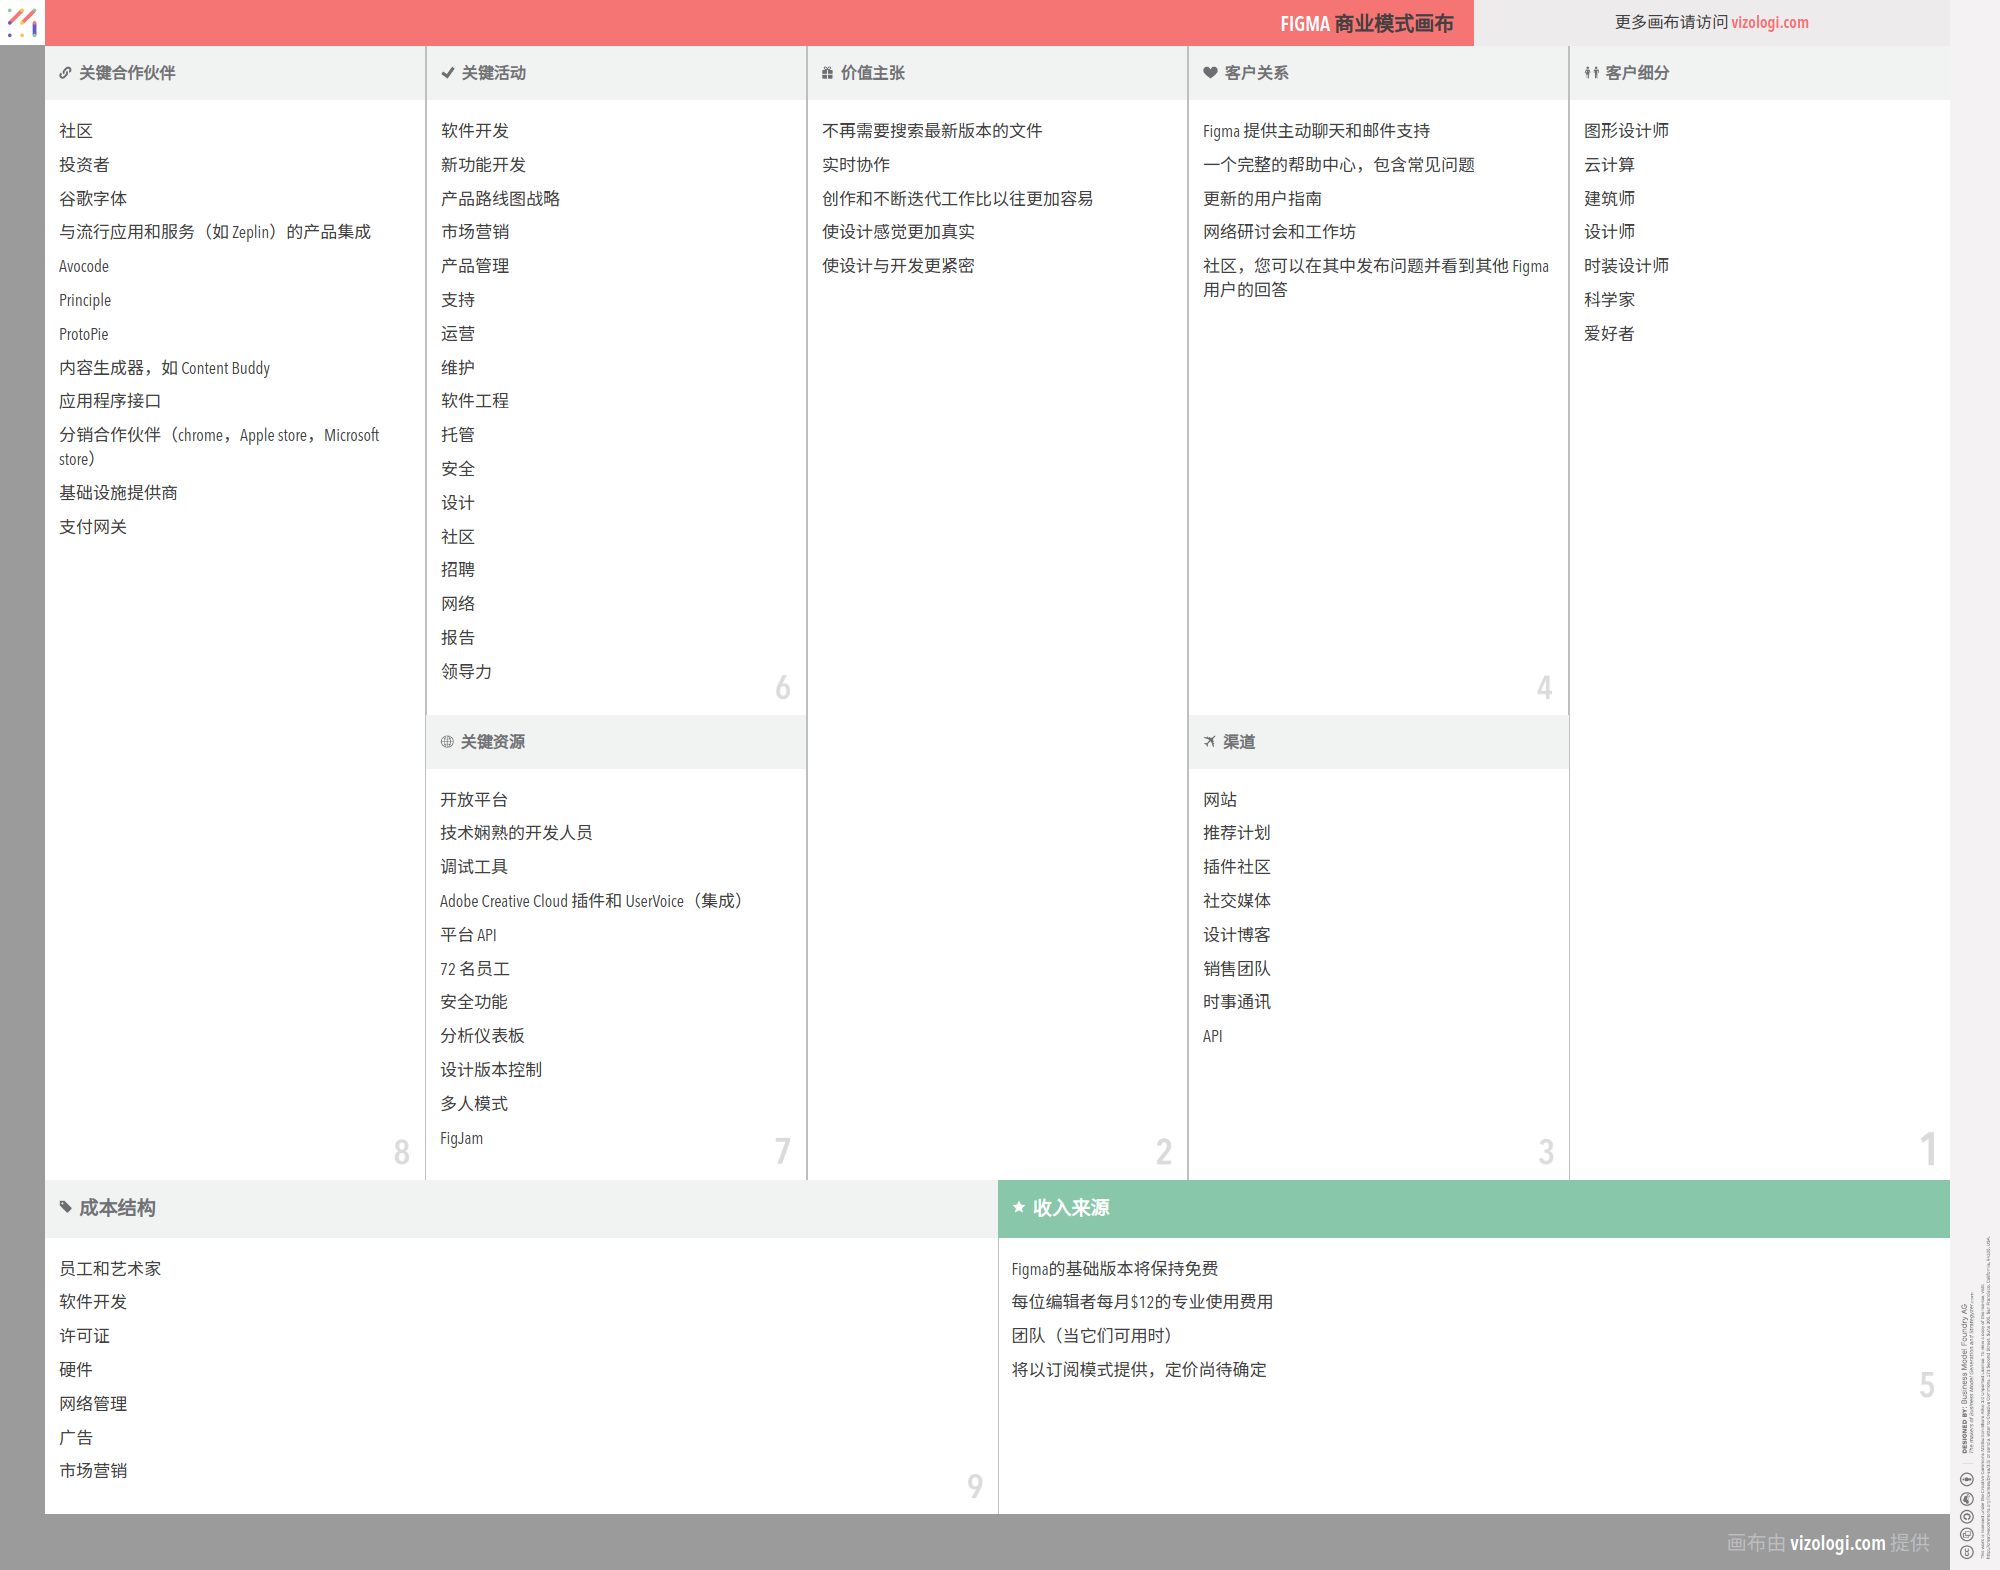2000x1570 pixels.
Task: Click the tag icon beside 成本结构 header
Action: 64,1207
